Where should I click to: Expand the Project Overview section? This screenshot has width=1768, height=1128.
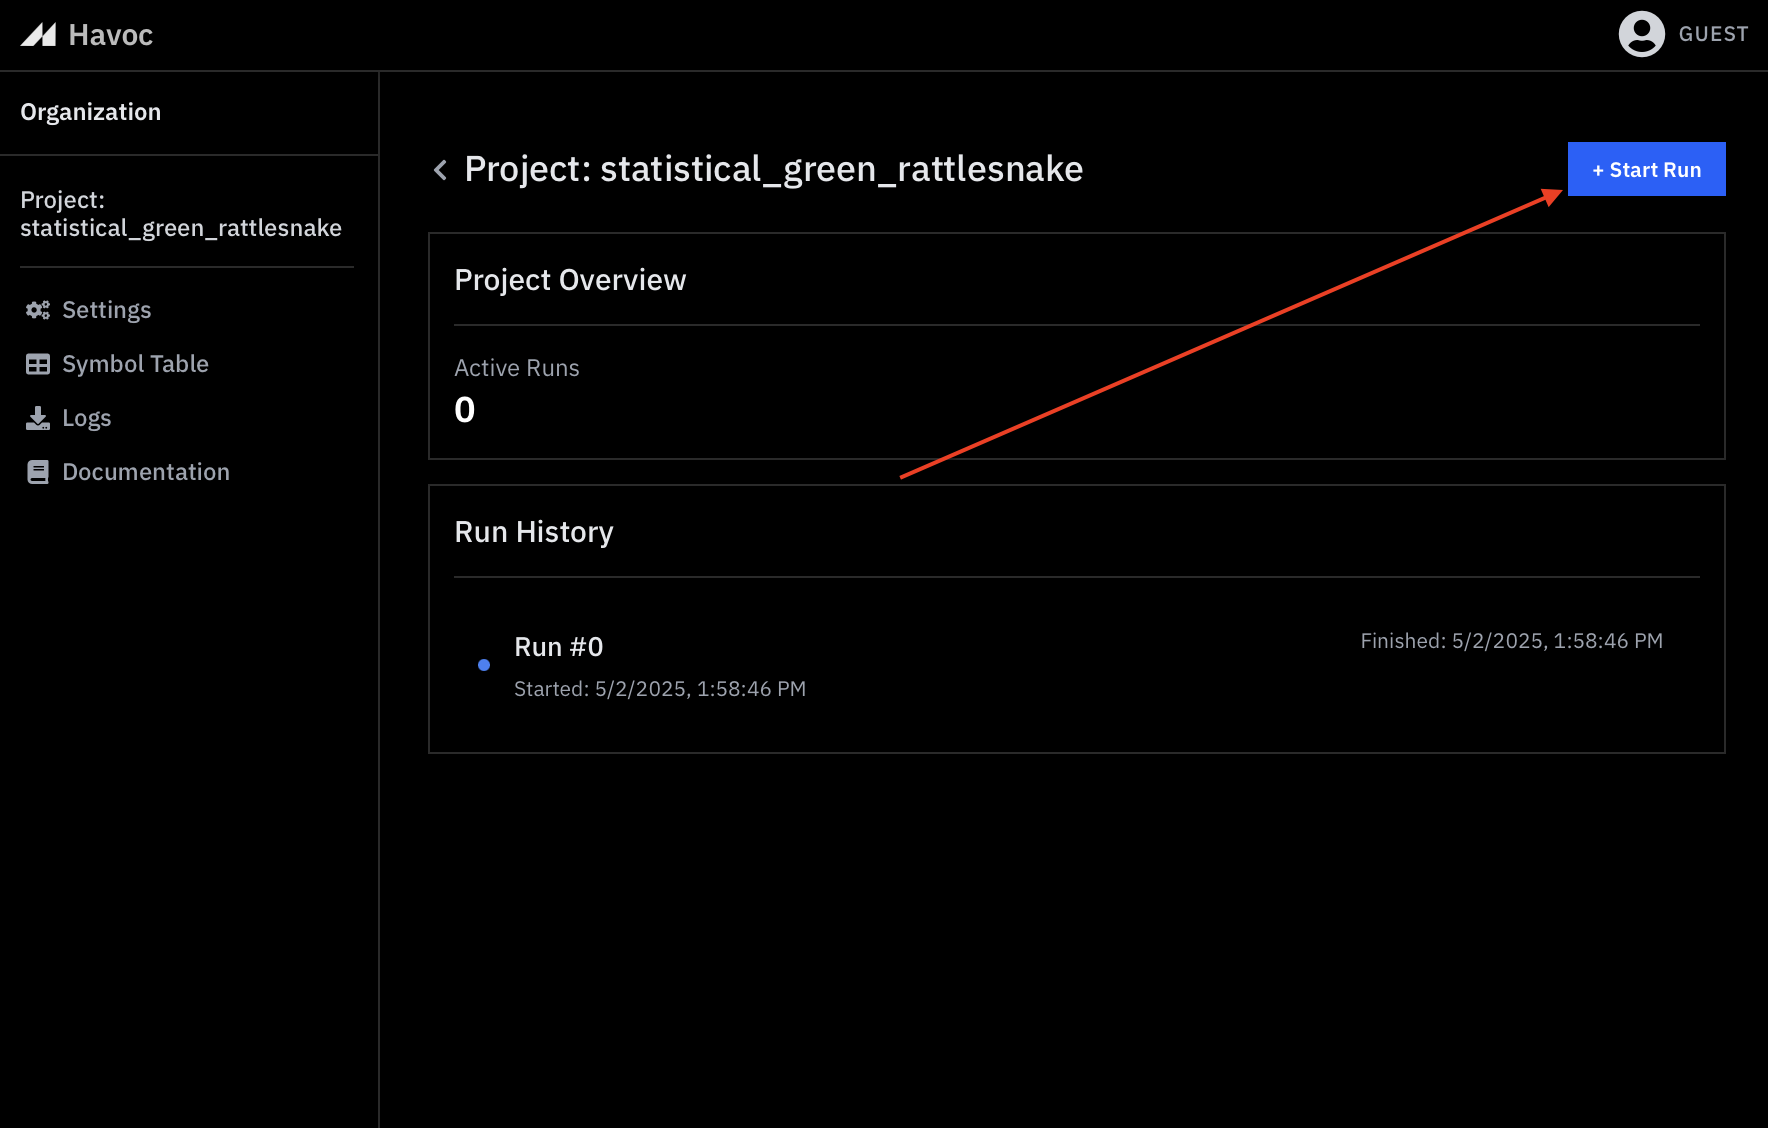(570, 280)
